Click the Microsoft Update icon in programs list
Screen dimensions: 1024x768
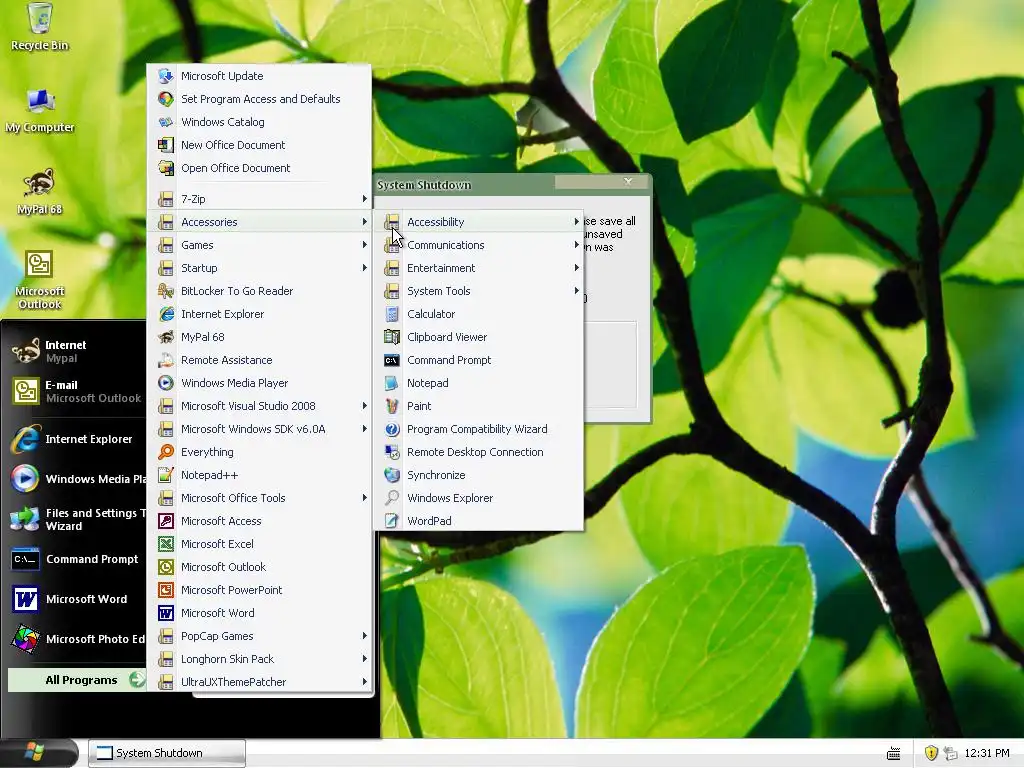[x=166, y=76]
